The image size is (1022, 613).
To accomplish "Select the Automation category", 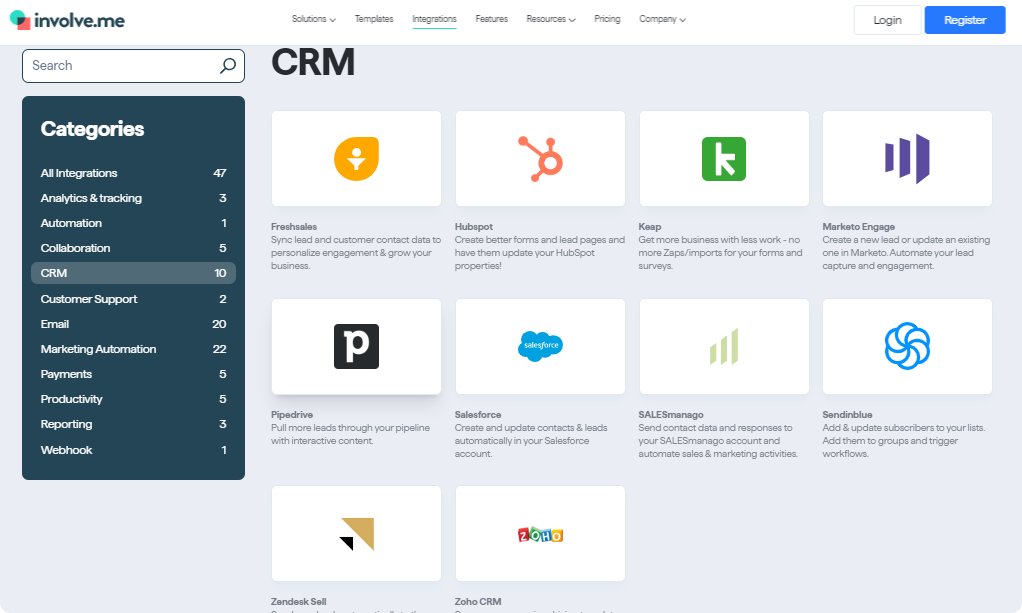I will coord(133,223).
